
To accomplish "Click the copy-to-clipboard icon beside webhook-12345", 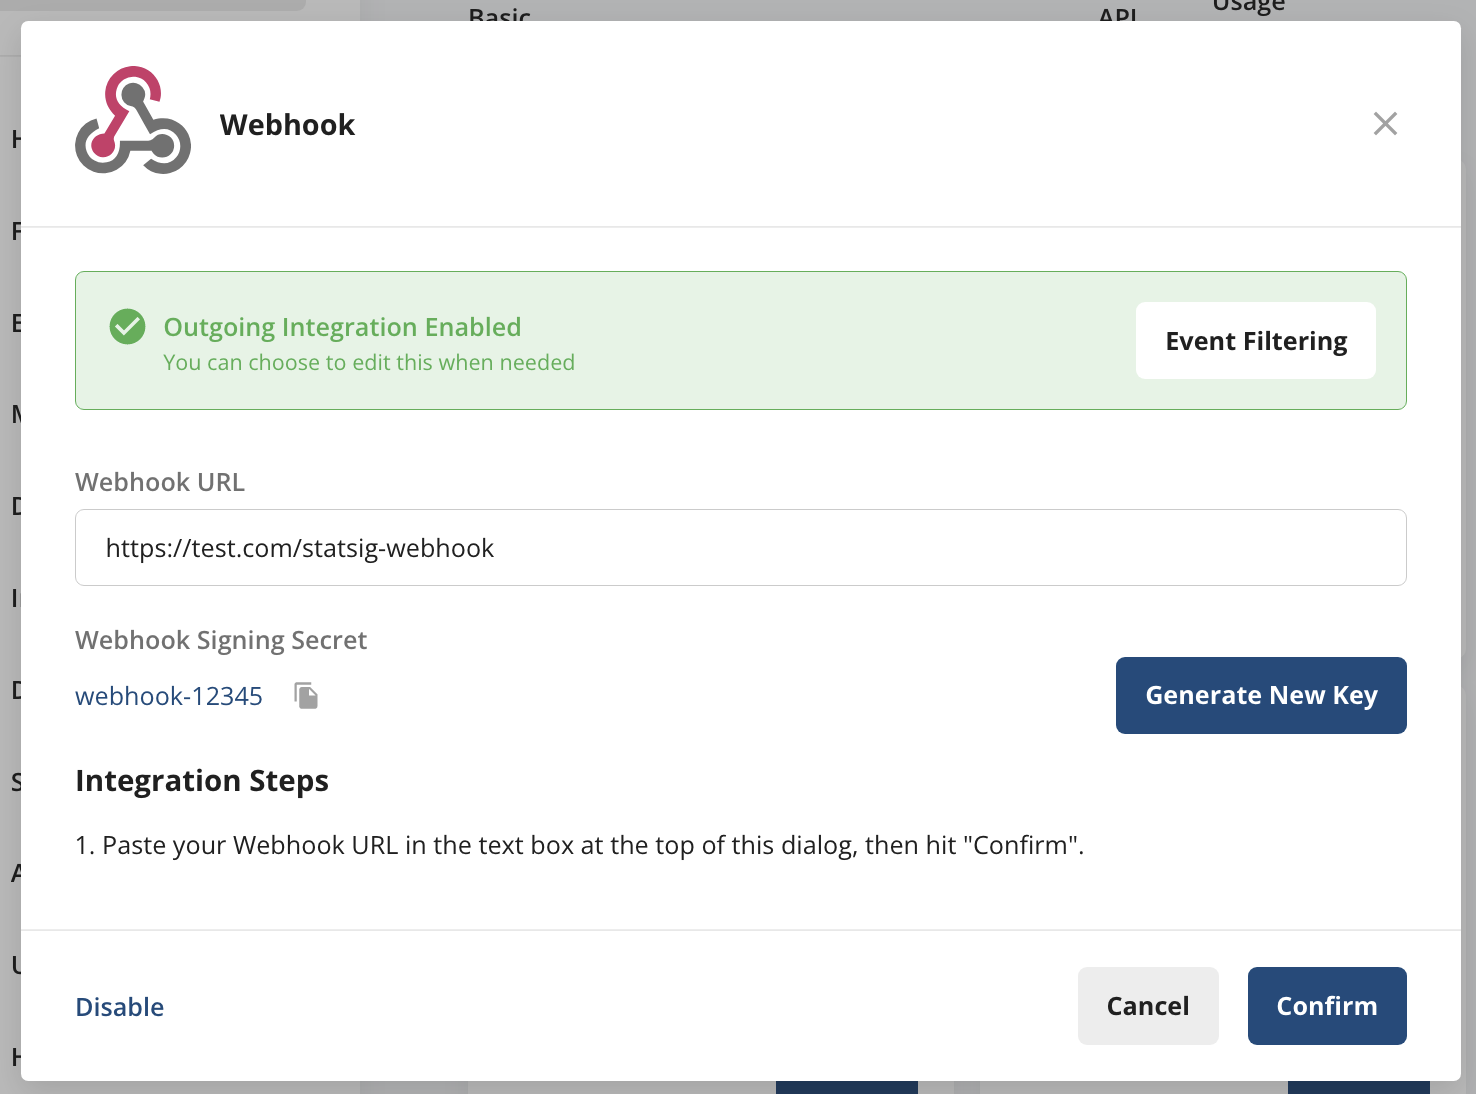I will pos(305,695).
